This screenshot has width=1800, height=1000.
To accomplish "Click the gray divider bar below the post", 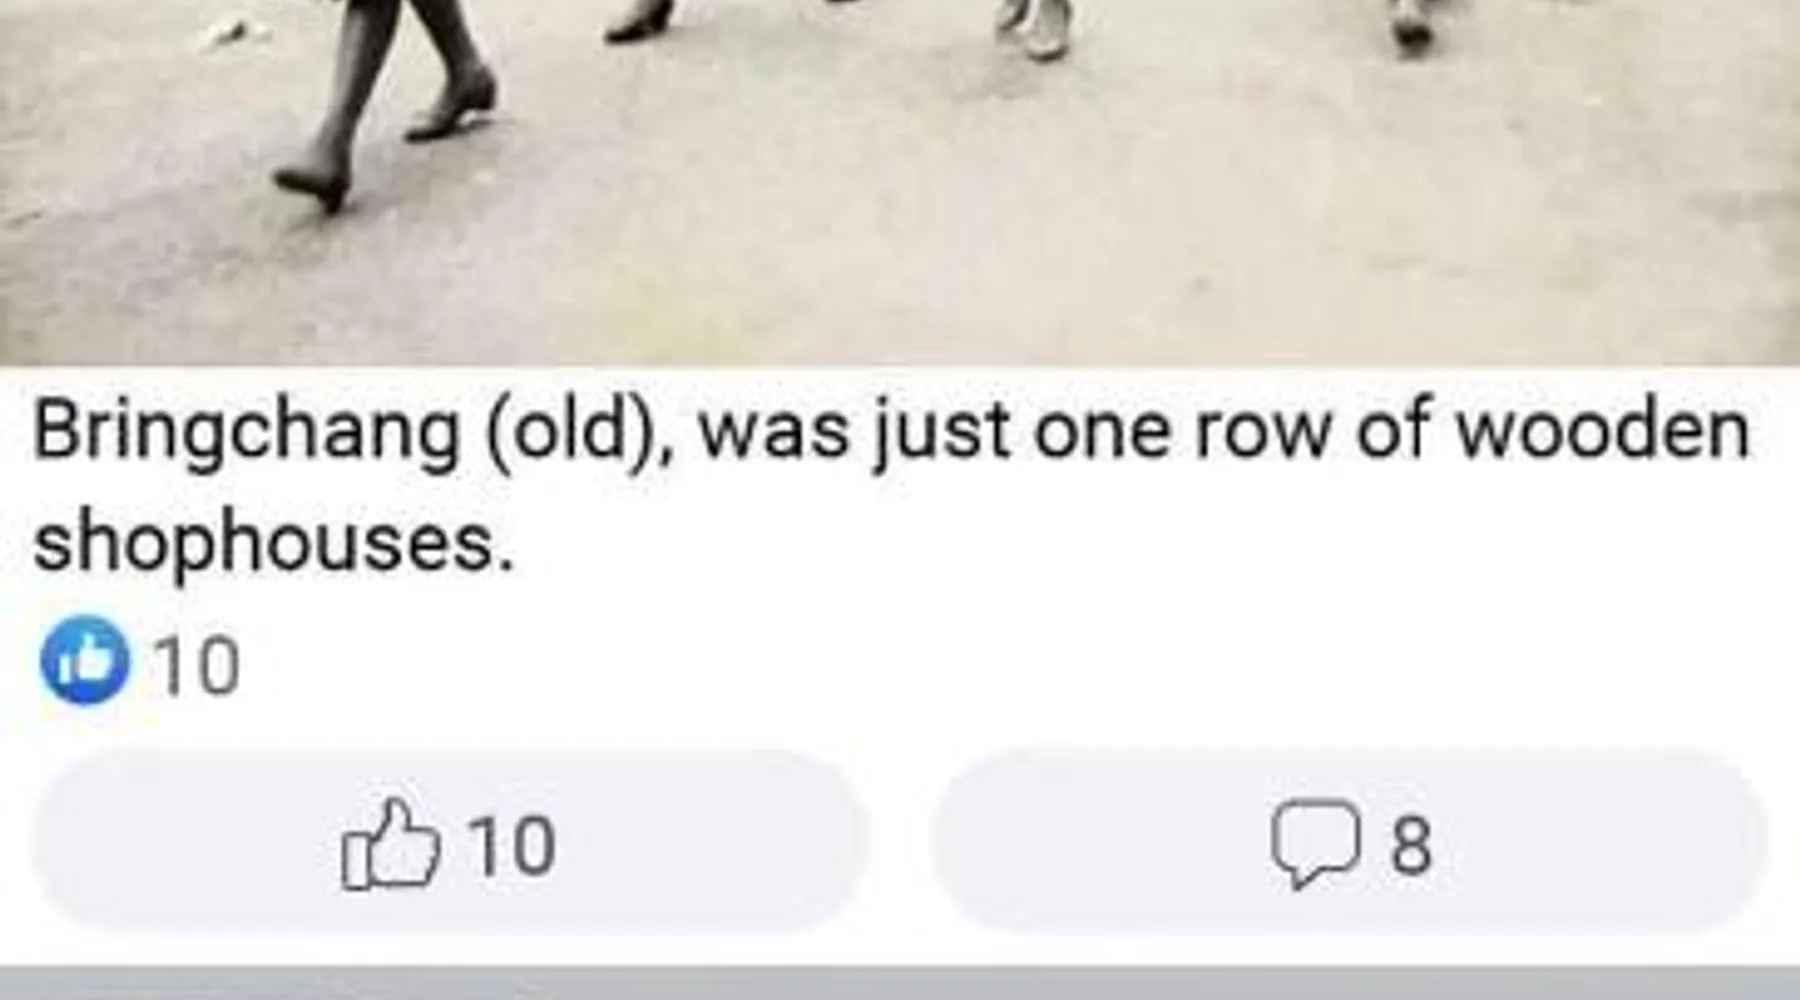I will coord(900,983).
